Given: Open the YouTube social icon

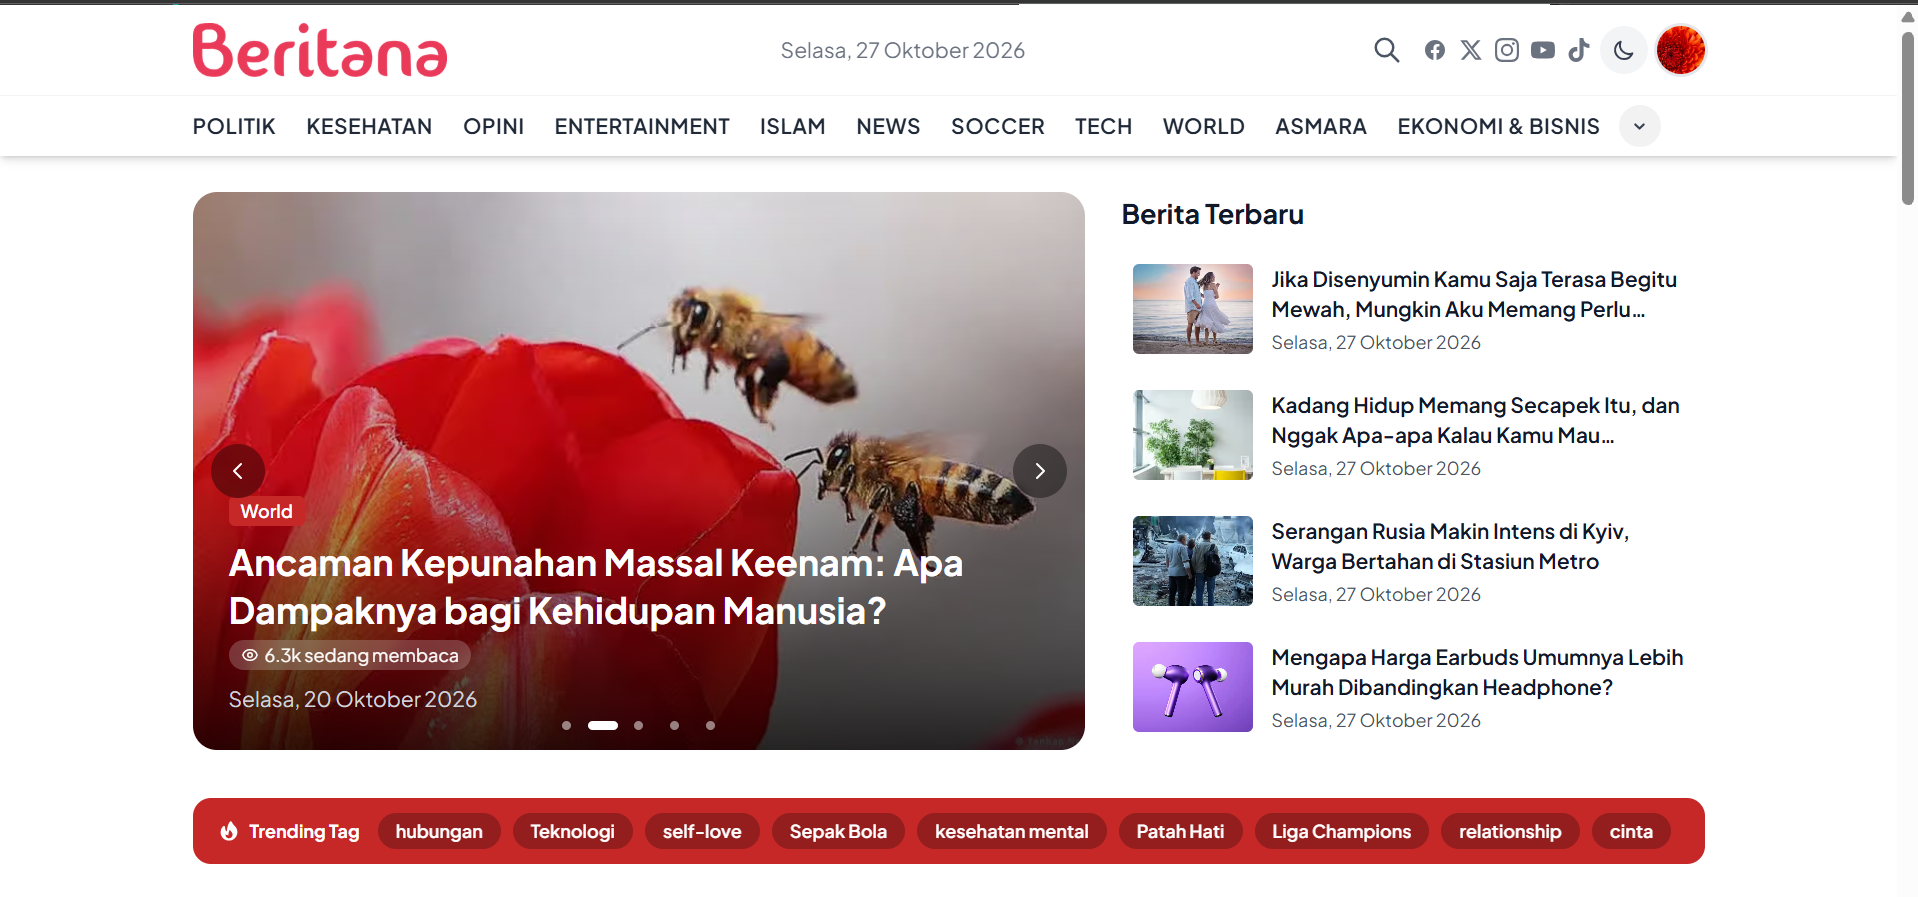Looking at the screenshot, I should [1543, 50].
